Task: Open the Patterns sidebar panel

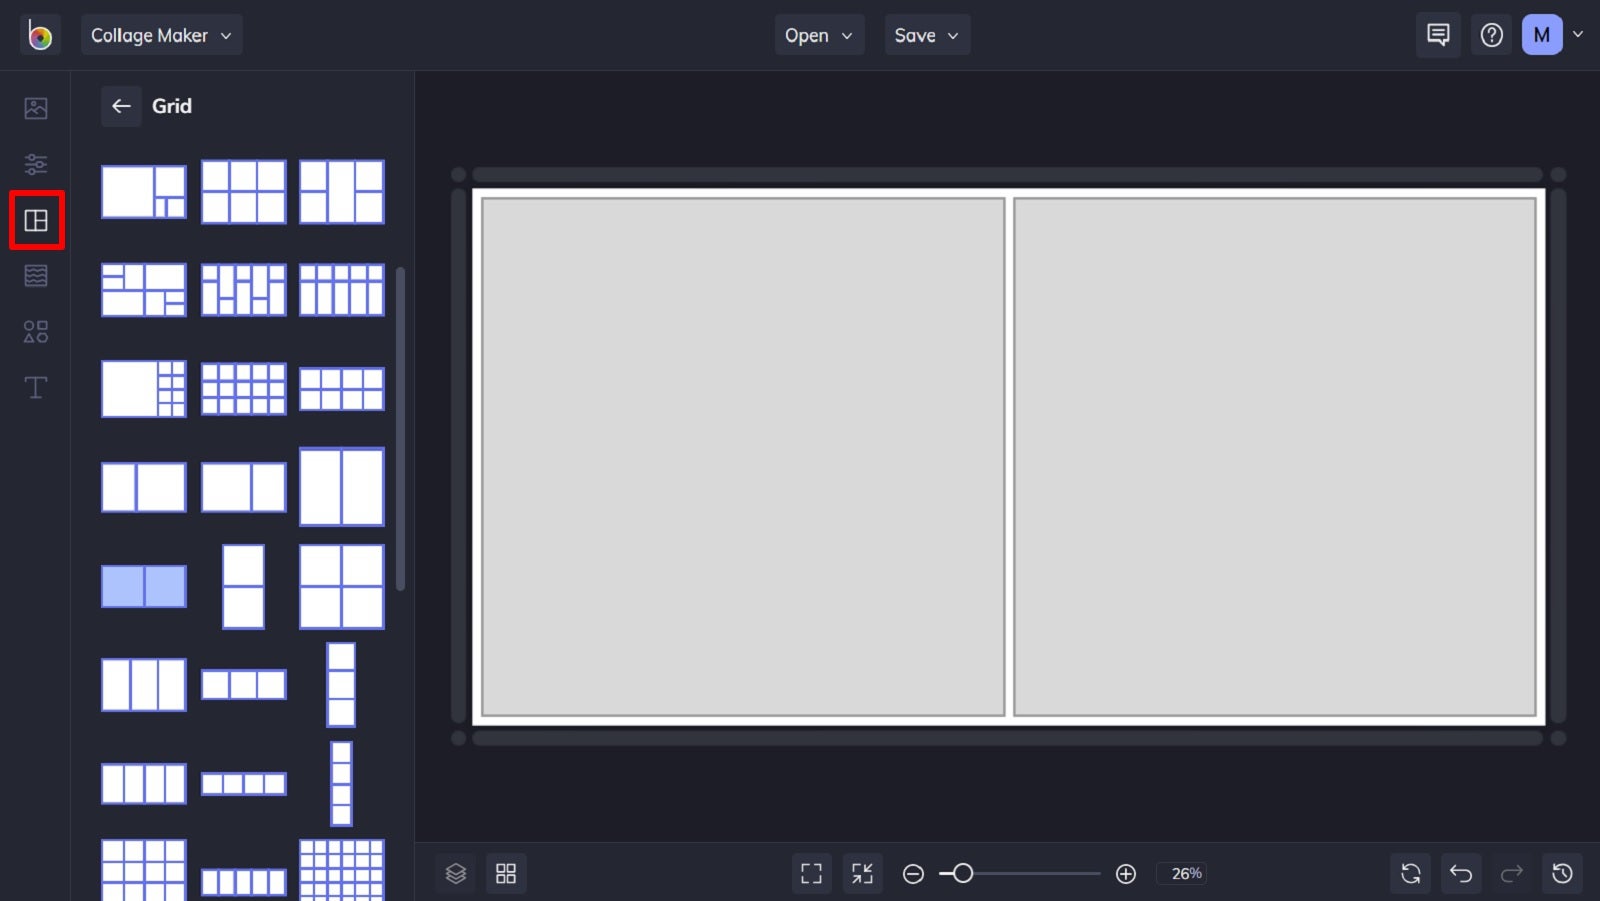Action: pos(35,275)
